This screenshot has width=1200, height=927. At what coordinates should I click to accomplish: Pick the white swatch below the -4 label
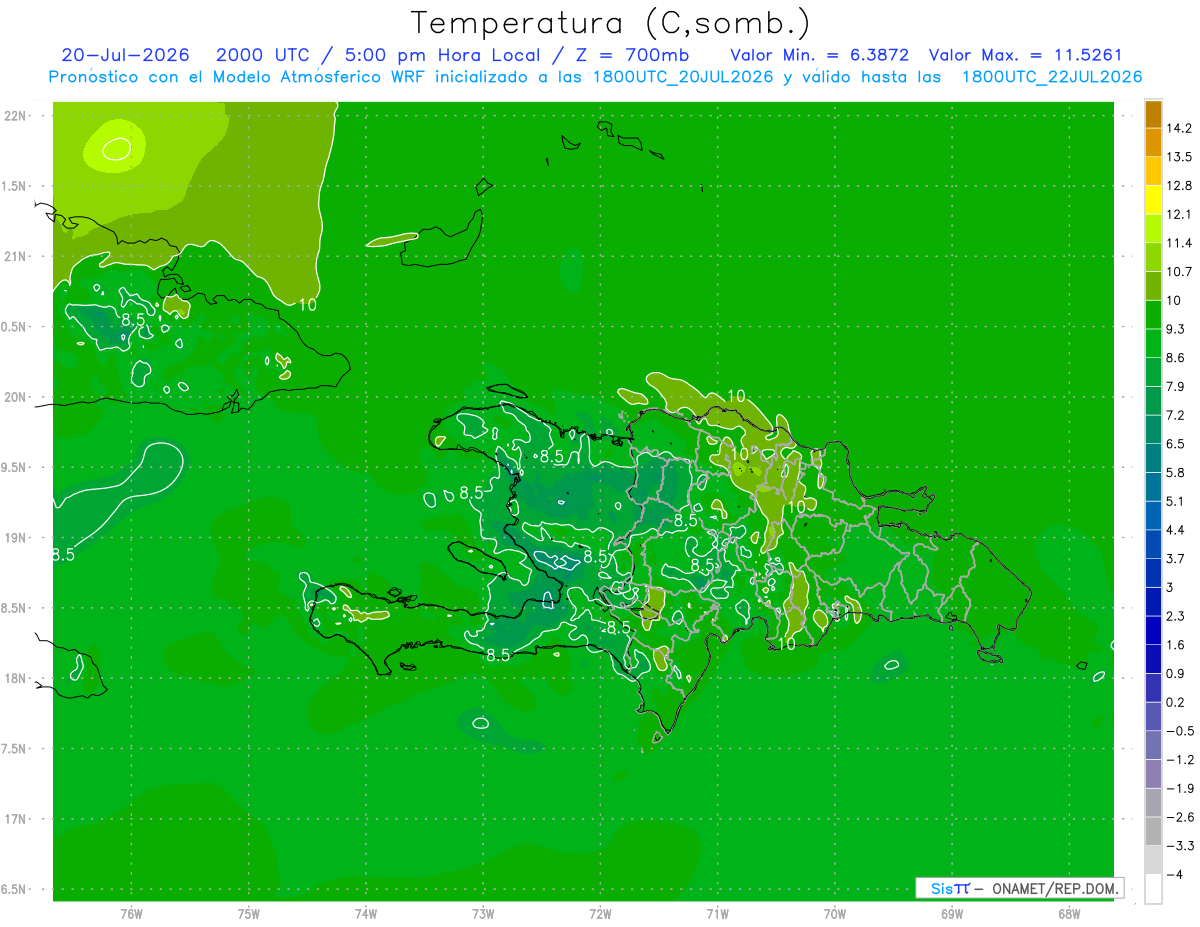pyautogui.click(x=1154, y=889)
